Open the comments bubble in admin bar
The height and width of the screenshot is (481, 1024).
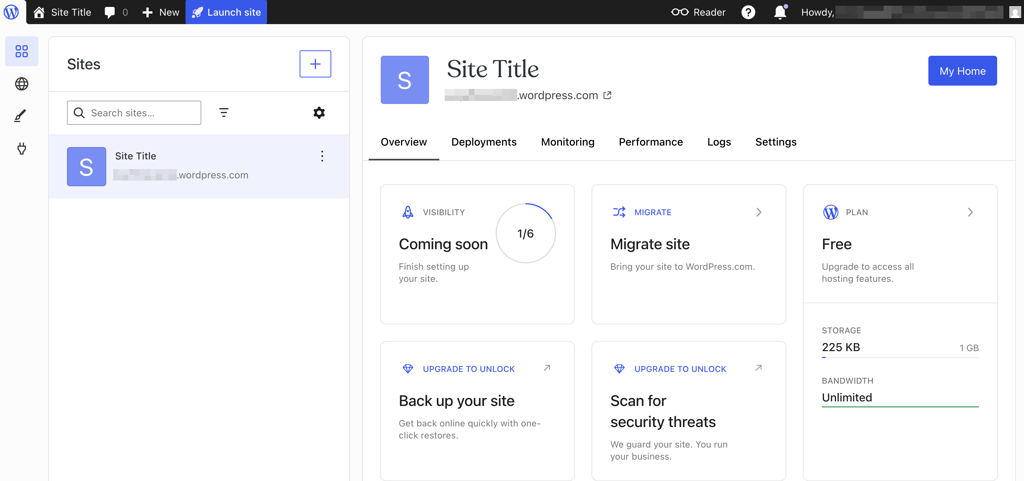[116, 12]
